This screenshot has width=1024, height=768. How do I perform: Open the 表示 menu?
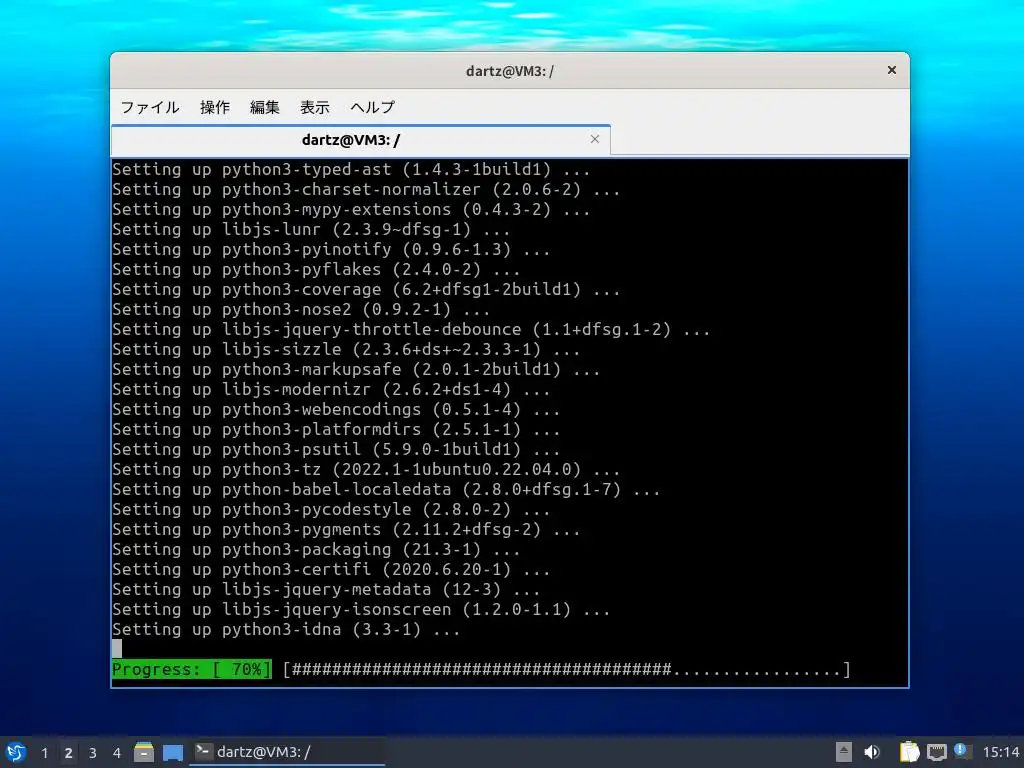(315, 107)
